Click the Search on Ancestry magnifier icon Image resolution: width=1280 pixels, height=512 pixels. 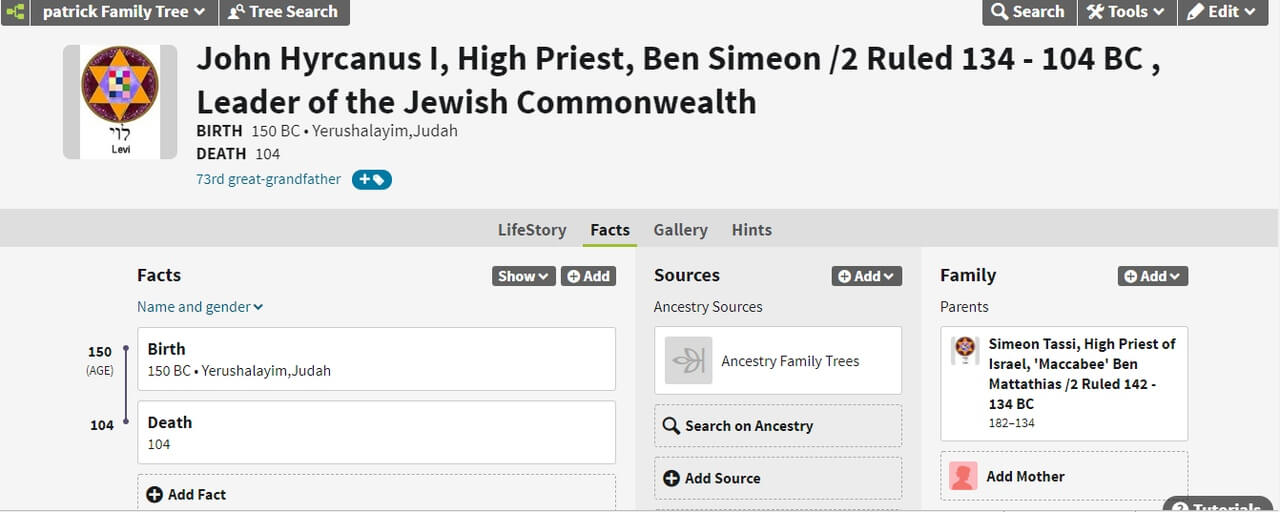click(x=671, y=426)
